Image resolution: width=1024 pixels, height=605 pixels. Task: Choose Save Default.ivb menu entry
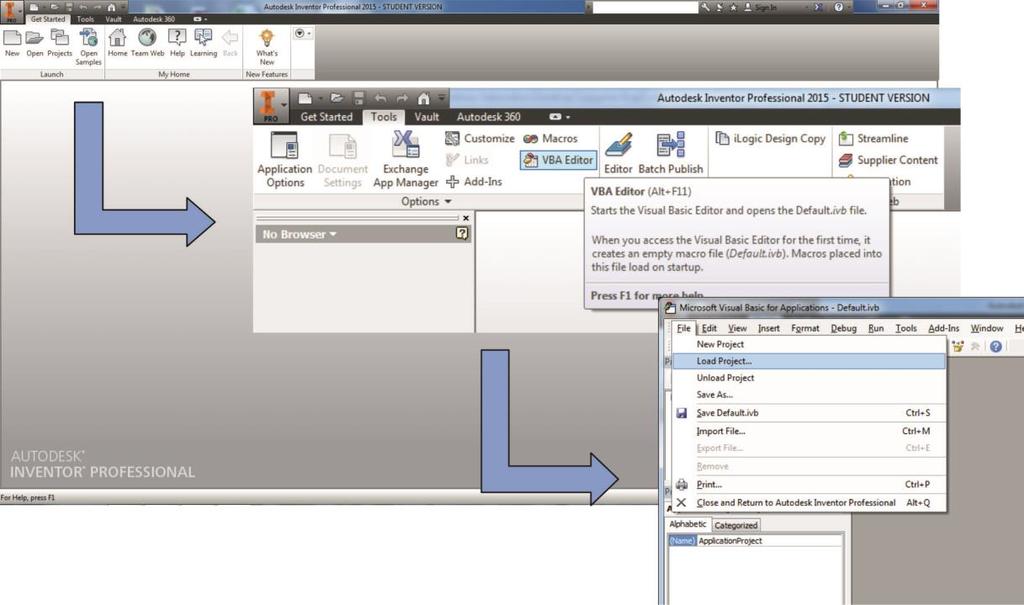(808, 413)
